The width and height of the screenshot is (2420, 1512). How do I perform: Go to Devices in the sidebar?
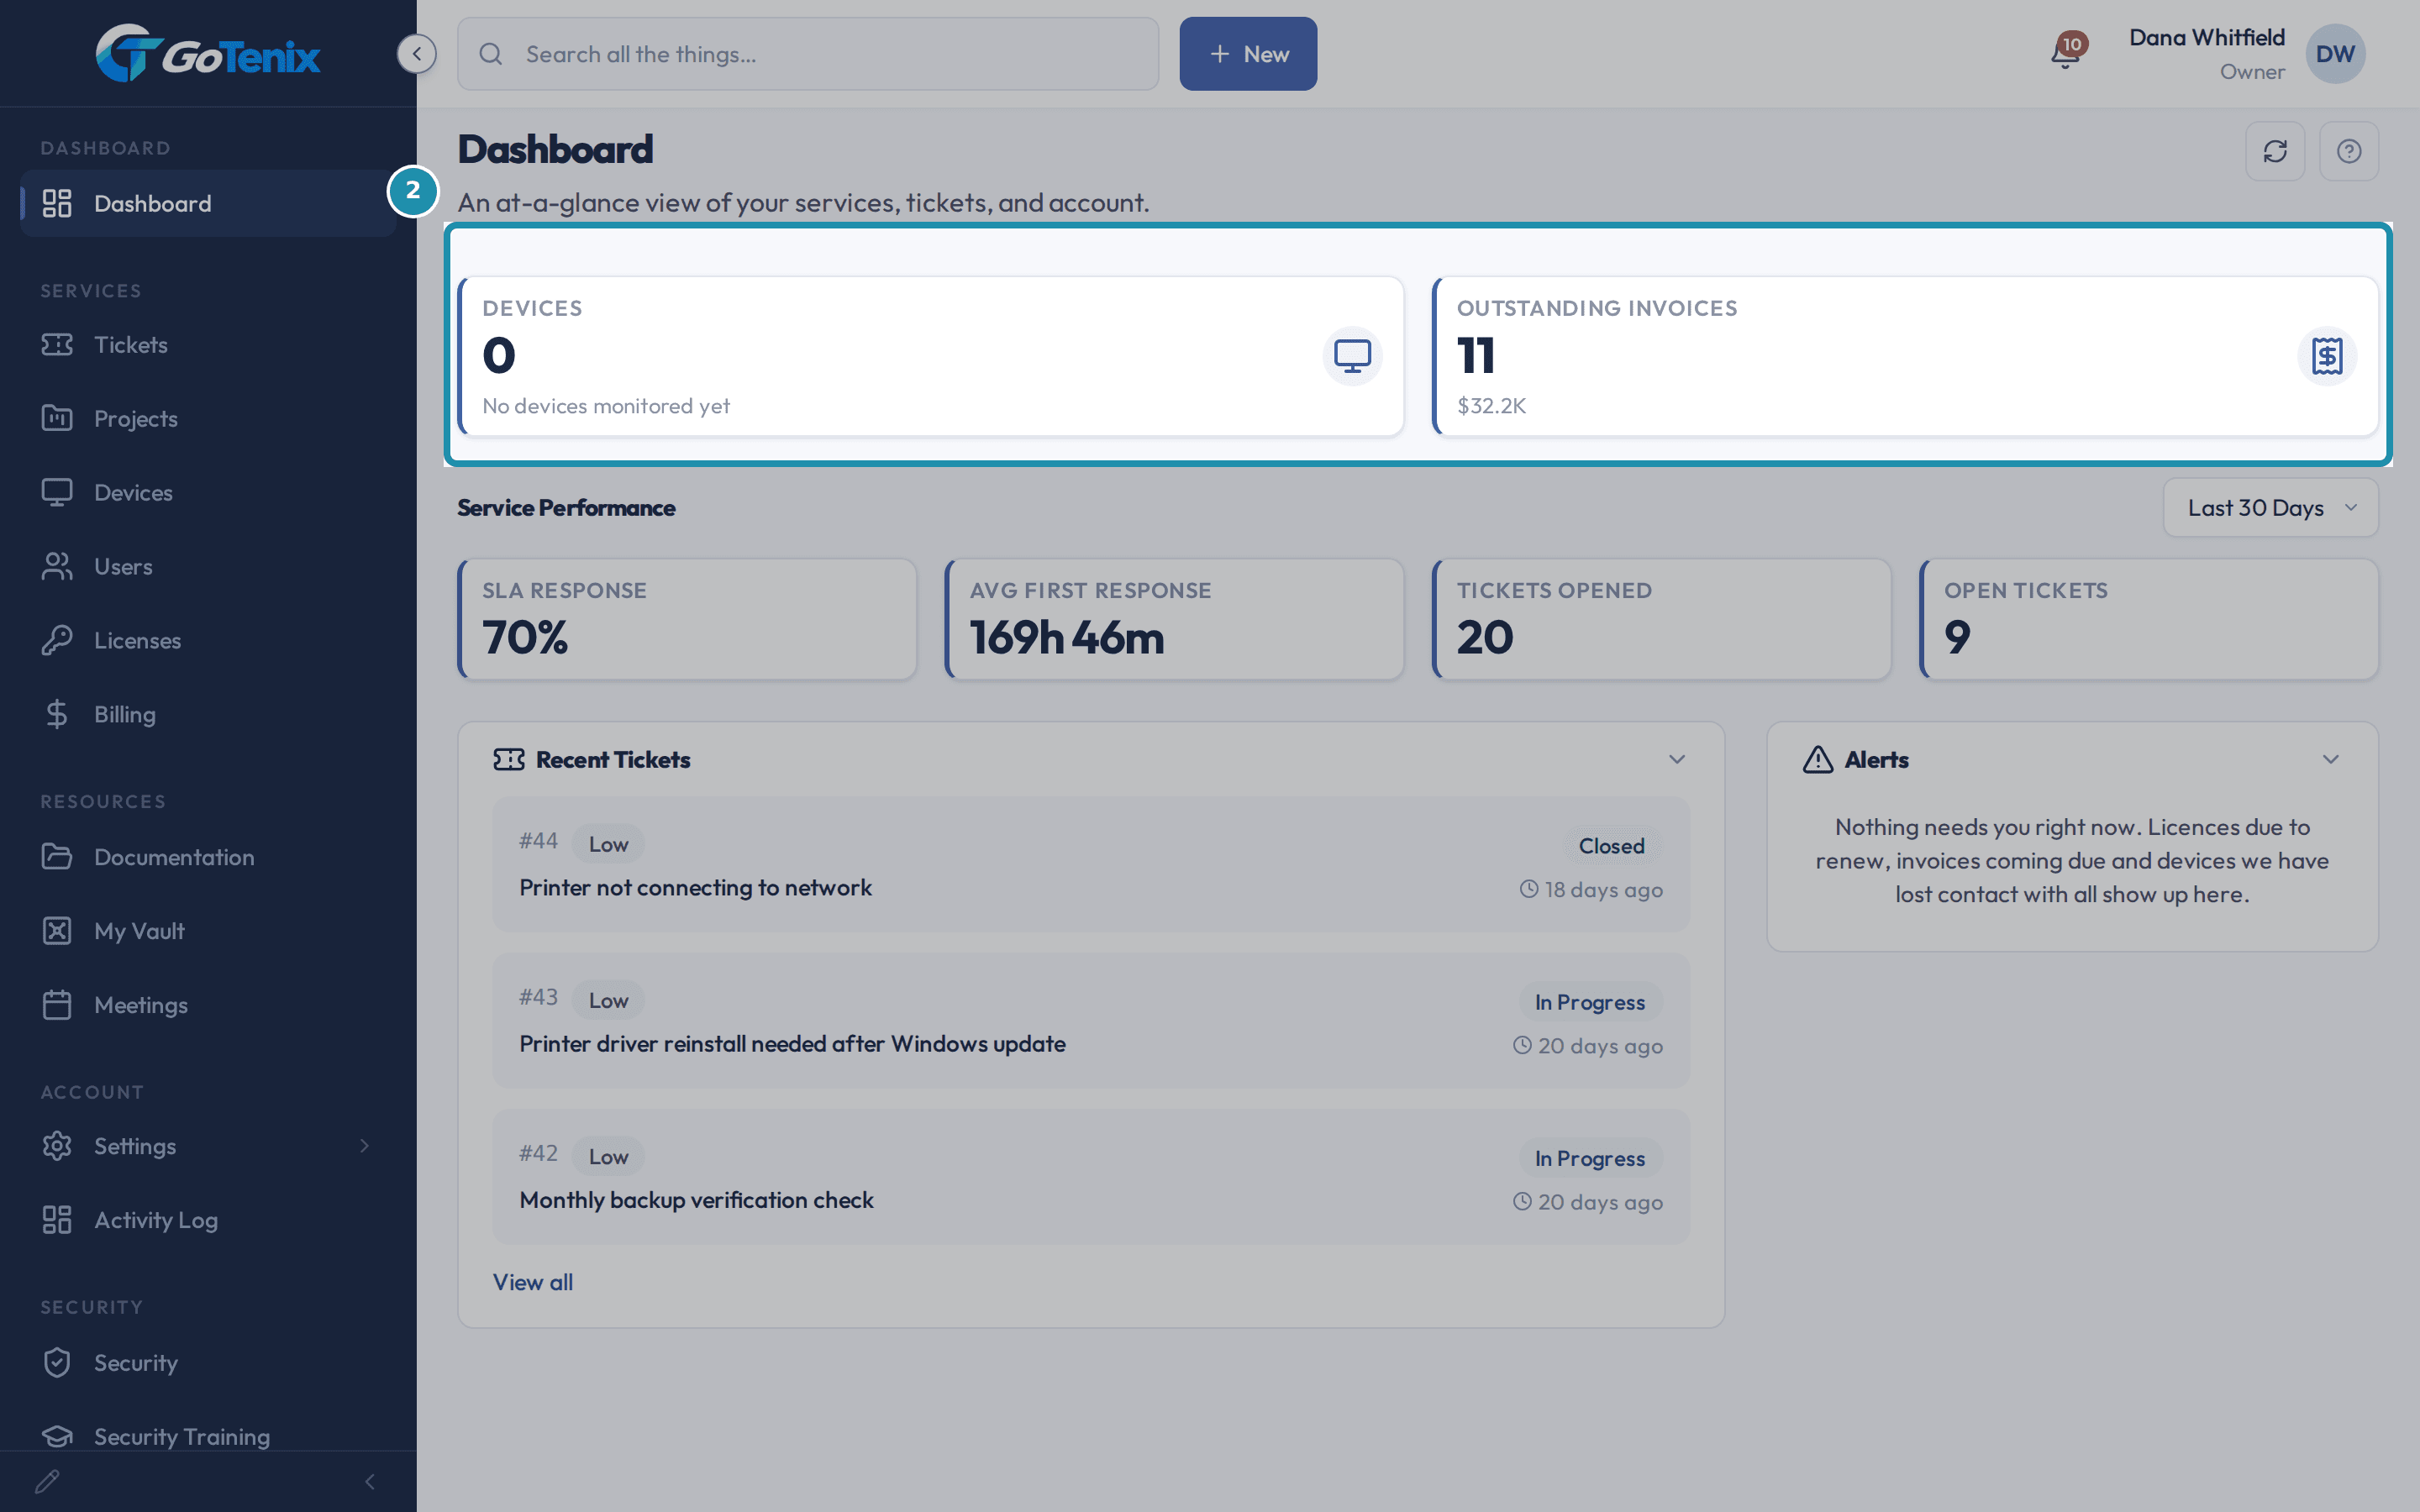click(x=208, y=493)
